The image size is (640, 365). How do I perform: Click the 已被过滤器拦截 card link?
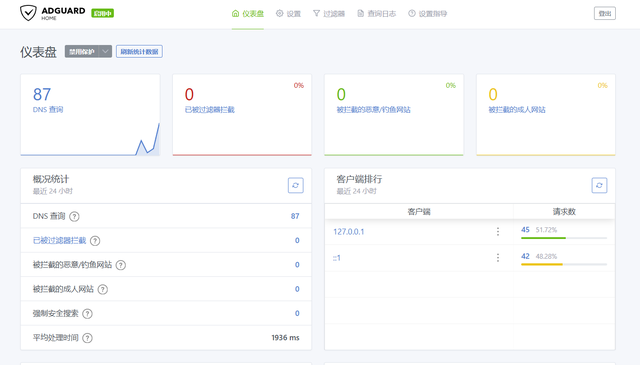209,109
